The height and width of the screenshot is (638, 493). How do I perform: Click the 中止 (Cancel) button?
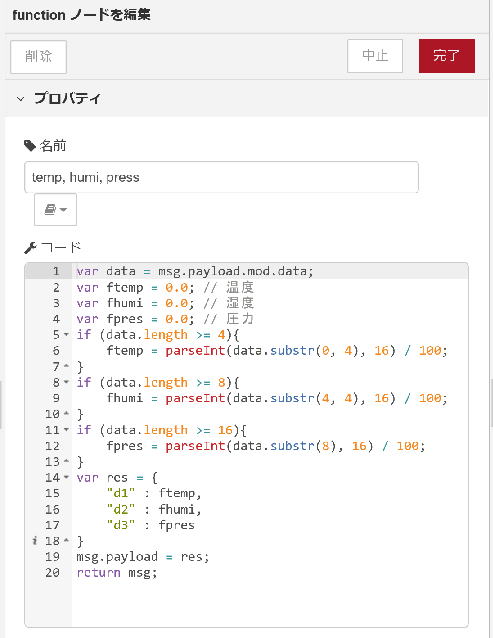click(375, 56)
